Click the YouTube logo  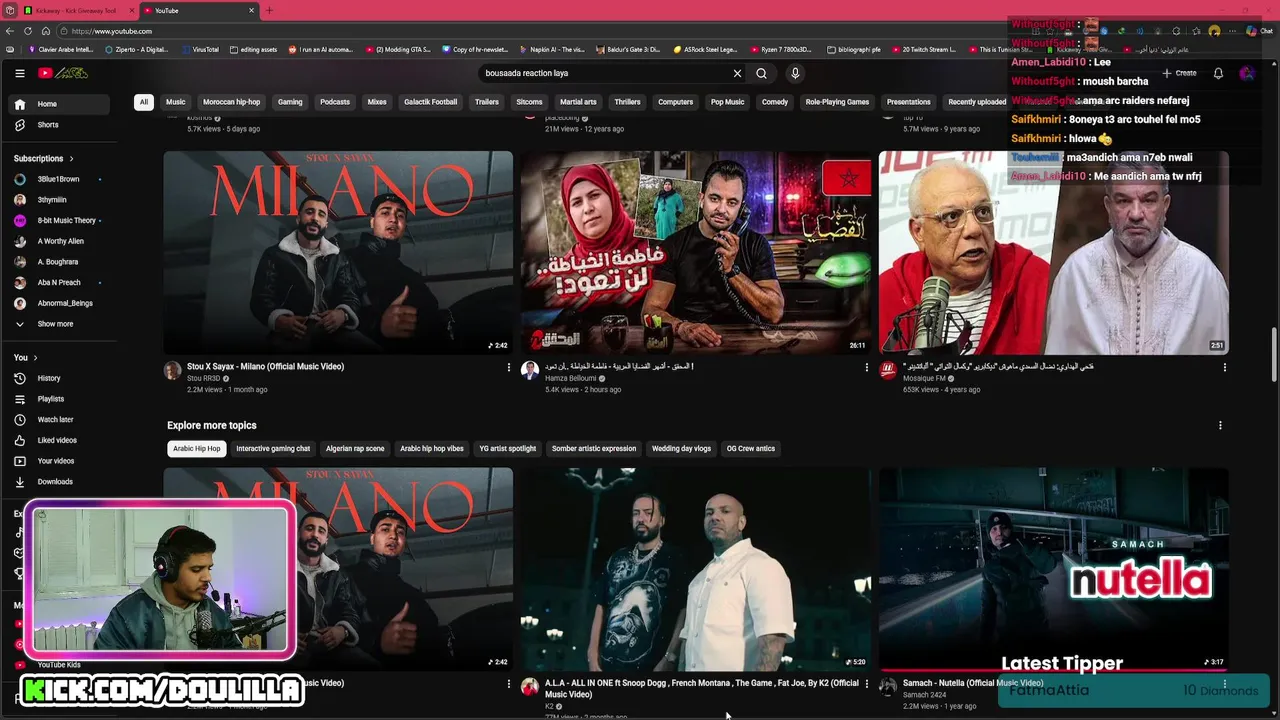click(63, 73)
